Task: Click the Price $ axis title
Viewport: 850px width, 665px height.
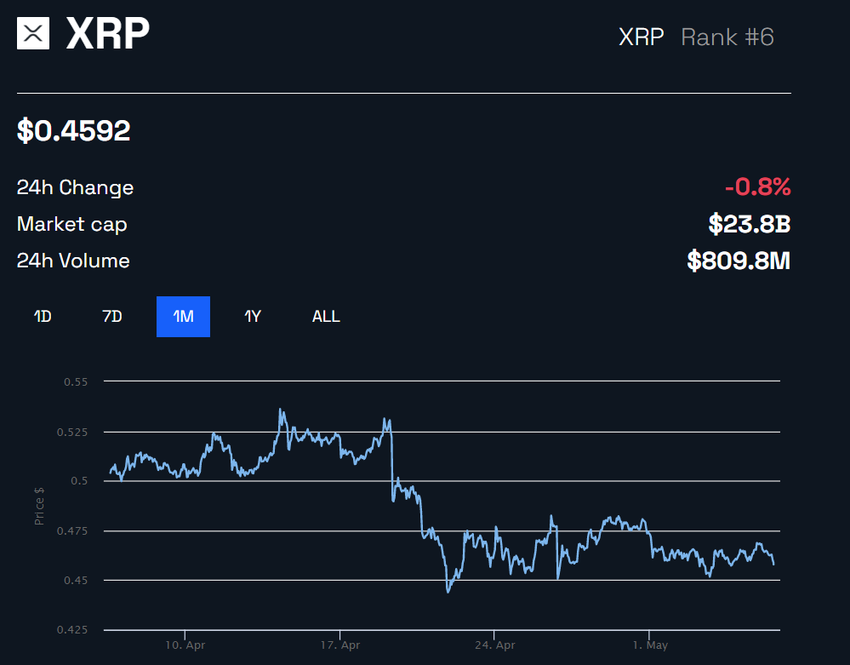Action: 40,499
